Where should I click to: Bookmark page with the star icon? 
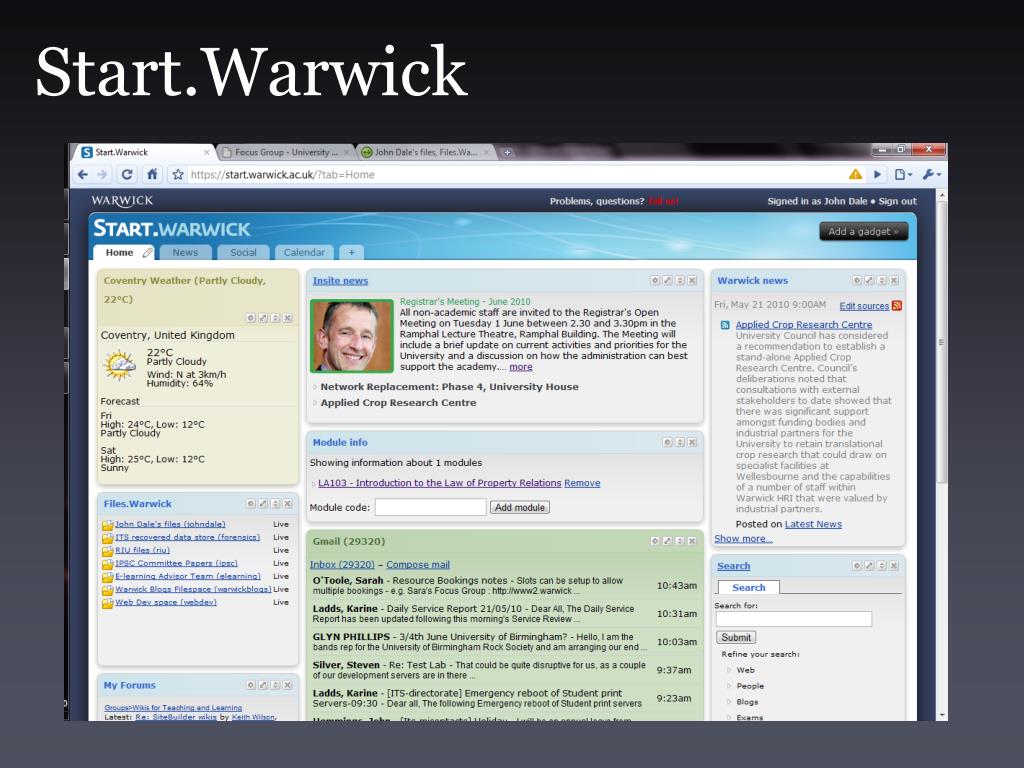(x=178, y=174)
